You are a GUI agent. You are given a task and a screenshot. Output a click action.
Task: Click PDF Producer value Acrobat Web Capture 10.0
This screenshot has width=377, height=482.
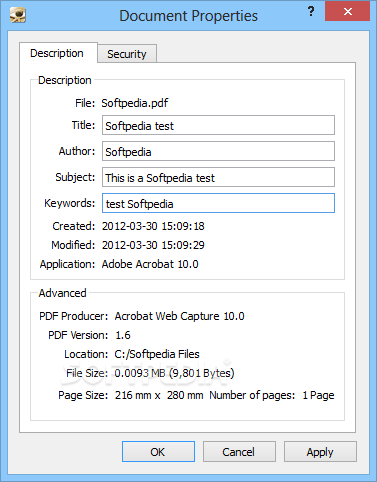pos(179,316)
